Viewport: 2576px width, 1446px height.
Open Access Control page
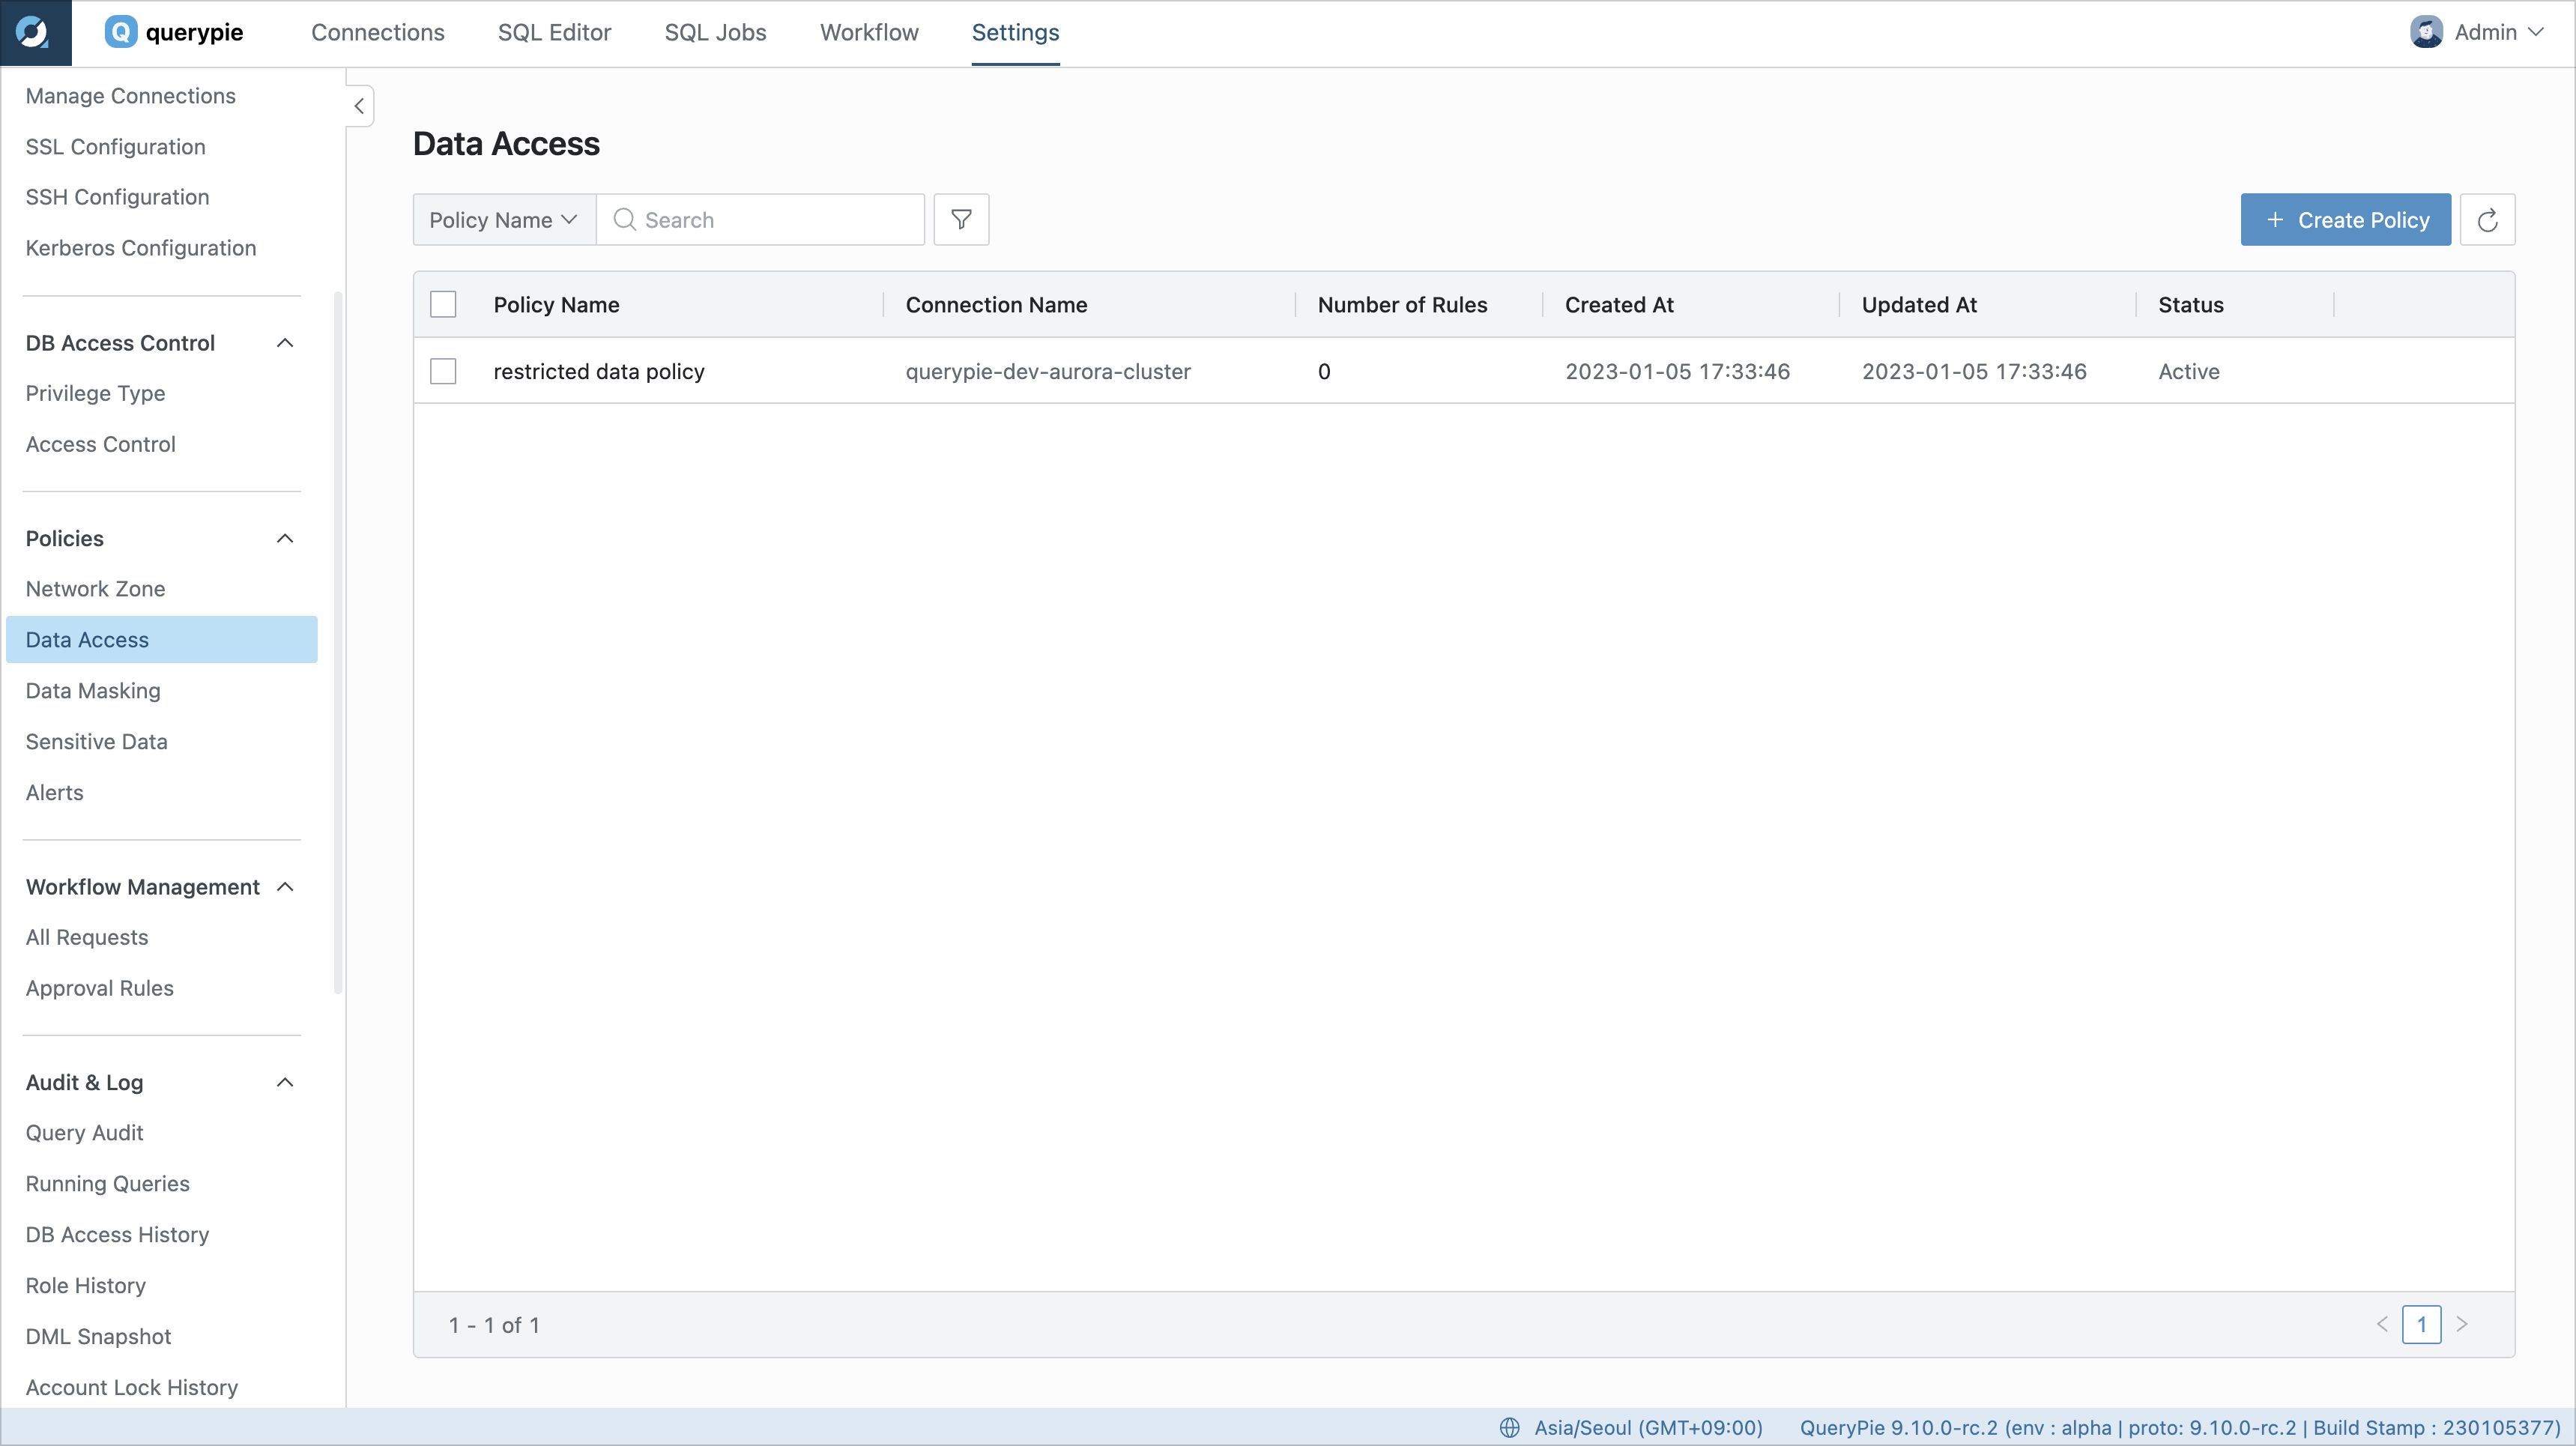(100, 444)
